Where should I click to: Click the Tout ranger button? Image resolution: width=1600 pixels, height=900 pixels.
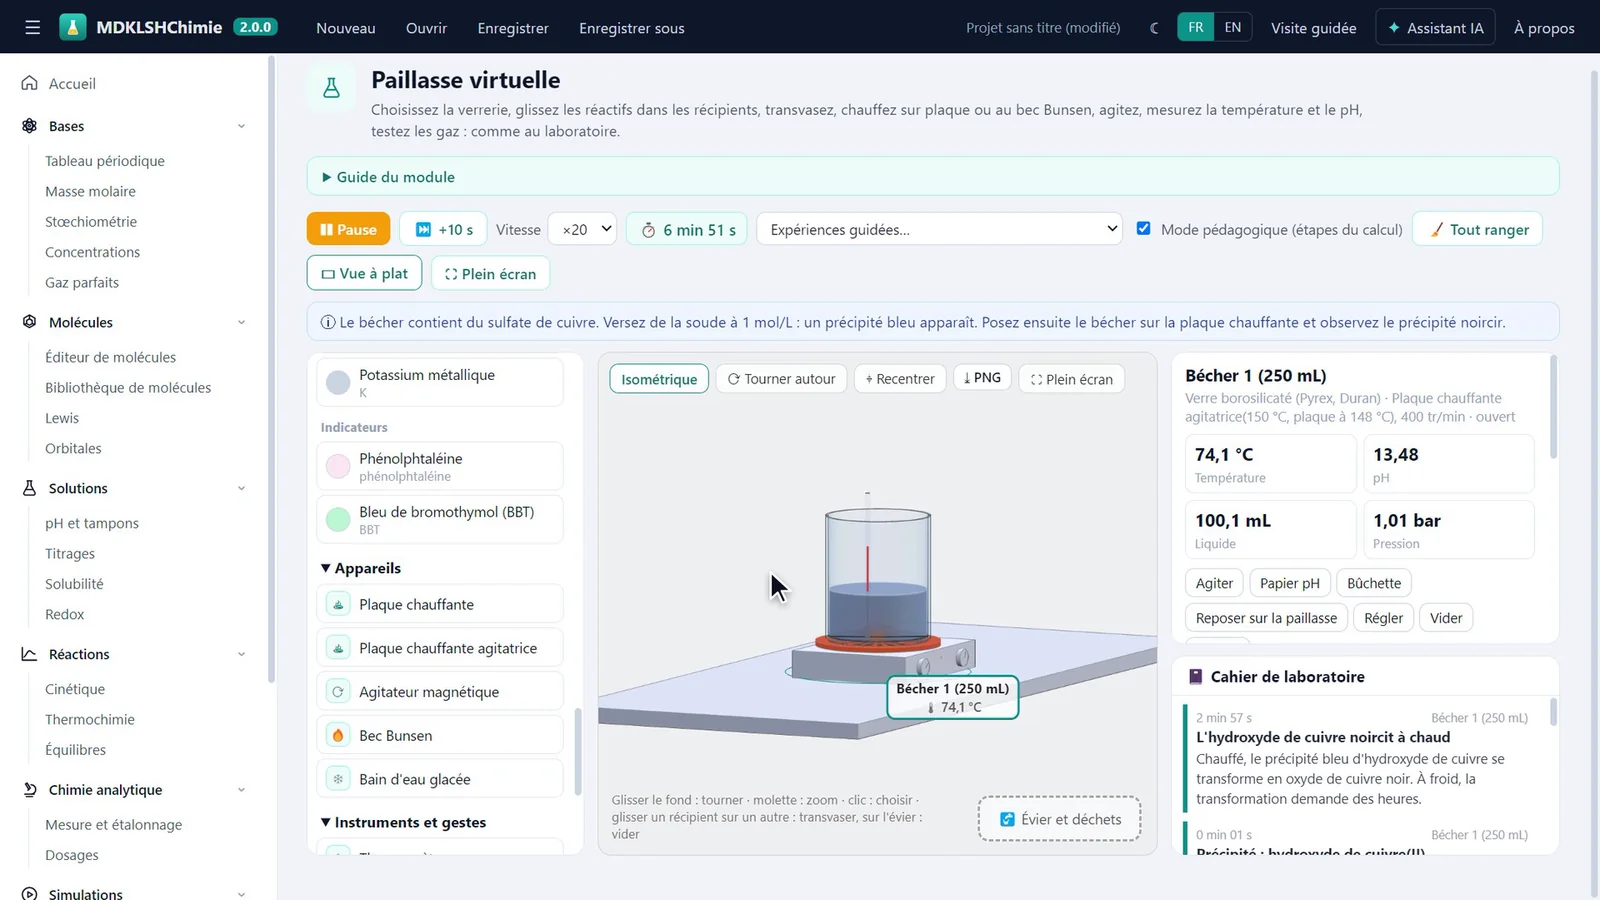(1478, 229)
